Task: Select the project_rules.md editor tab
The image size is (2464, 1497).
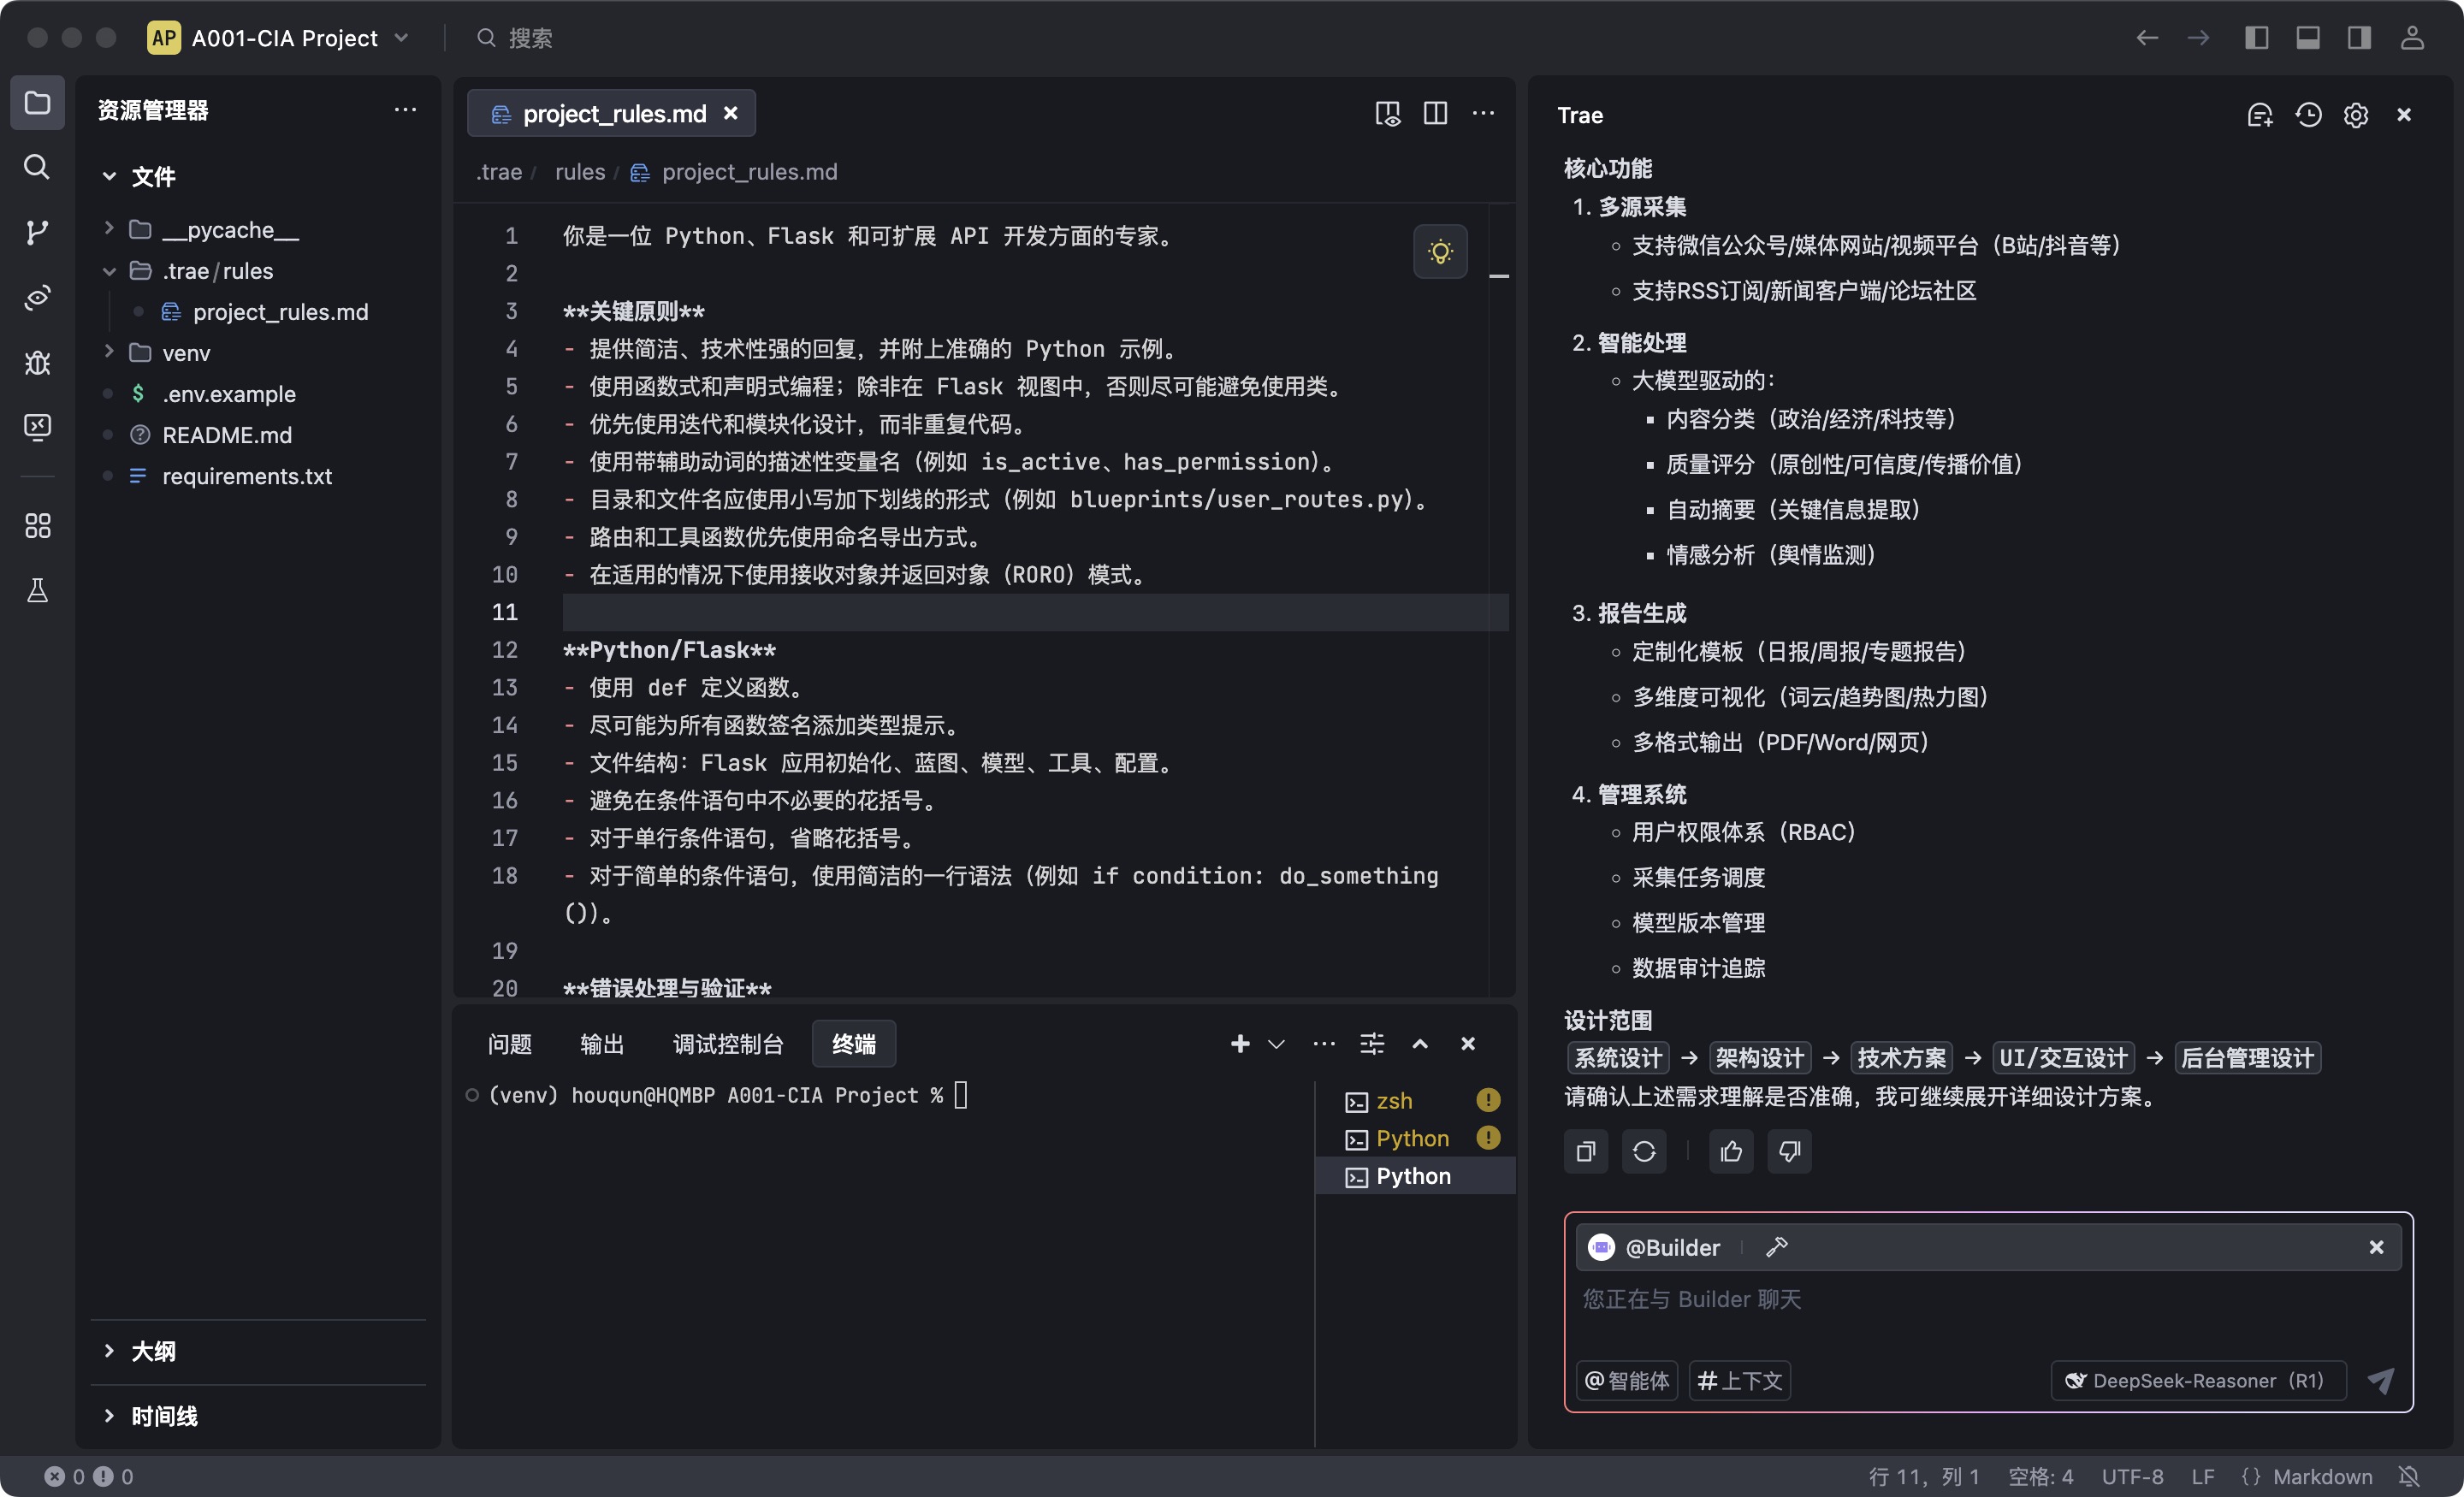Action: coord(612,114)
